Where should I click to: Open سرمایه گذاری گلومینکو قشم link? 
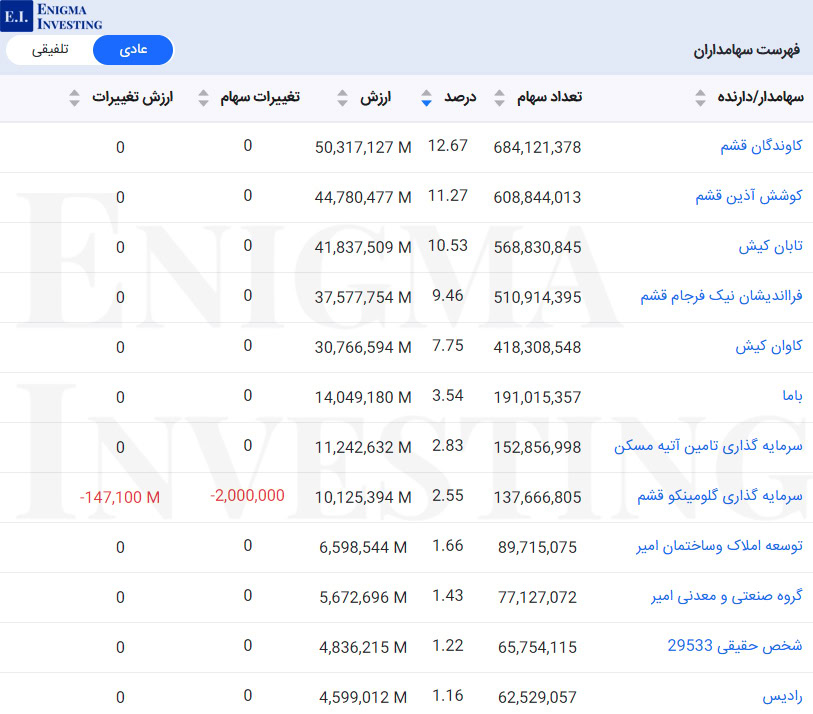pos(719,497)
